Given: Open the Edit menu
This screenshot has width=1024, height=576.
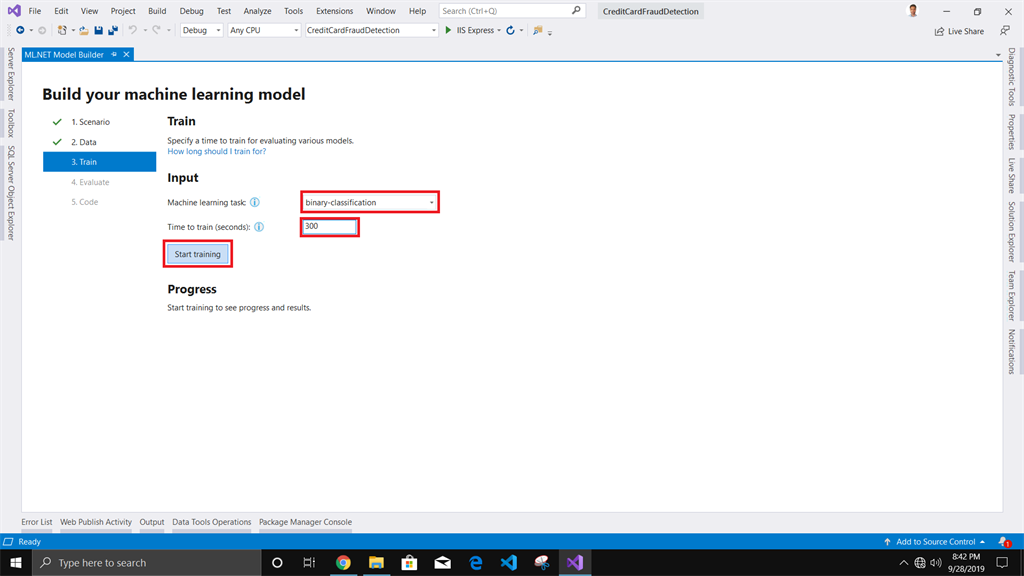Looking at the screenshot, I should coord(61,10).
